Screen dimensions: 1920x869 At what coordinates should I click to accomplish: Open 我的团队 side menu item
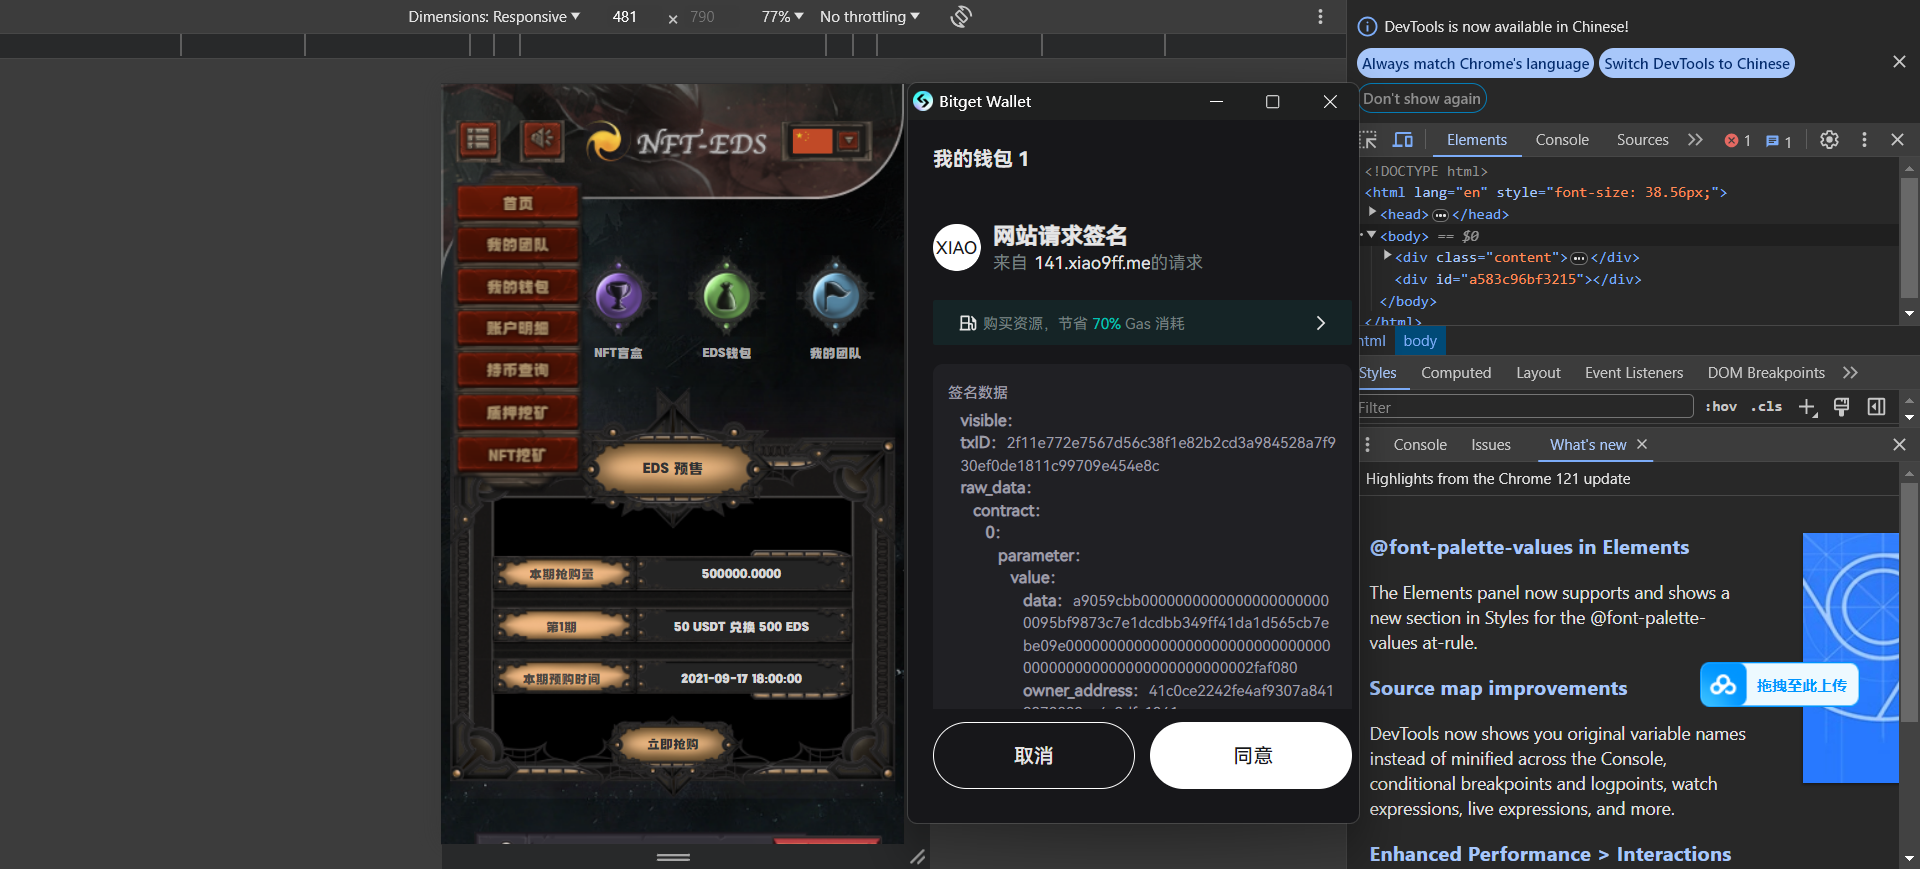click(x=518, y=245)
